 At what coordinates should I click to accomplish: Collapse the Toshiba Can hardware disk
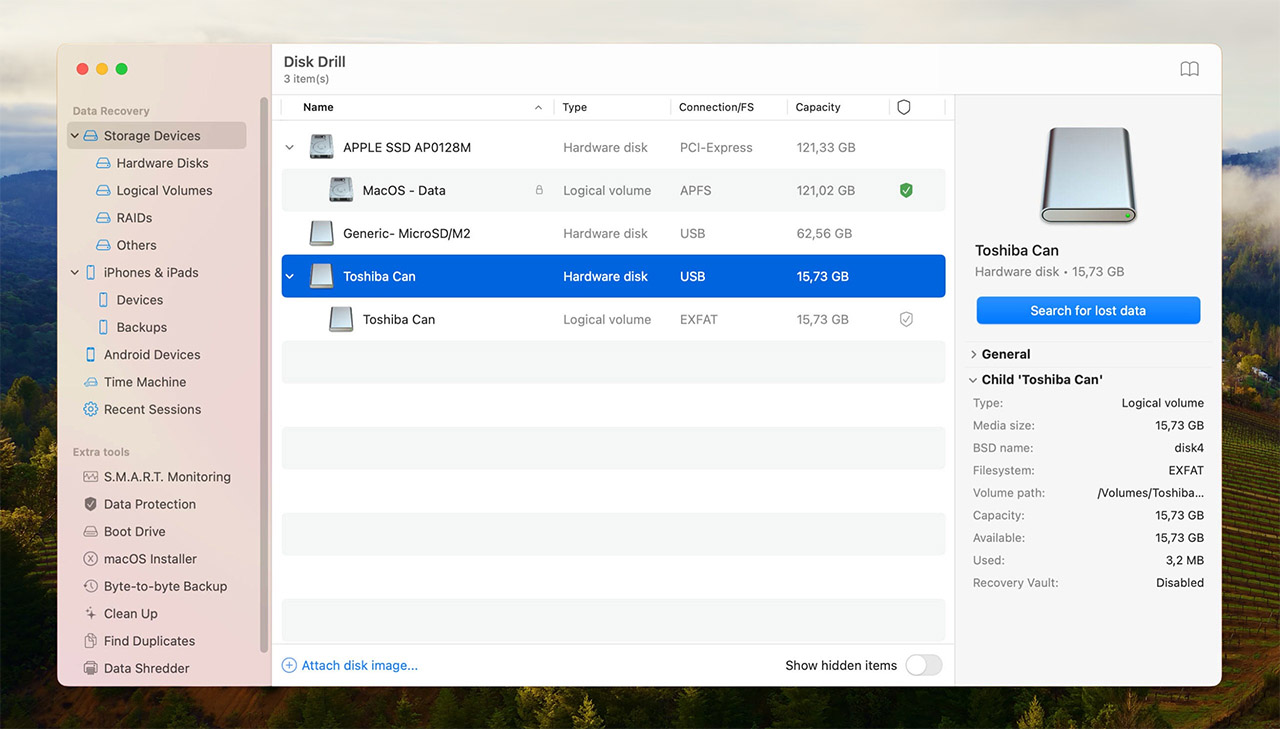coord(289,276)
